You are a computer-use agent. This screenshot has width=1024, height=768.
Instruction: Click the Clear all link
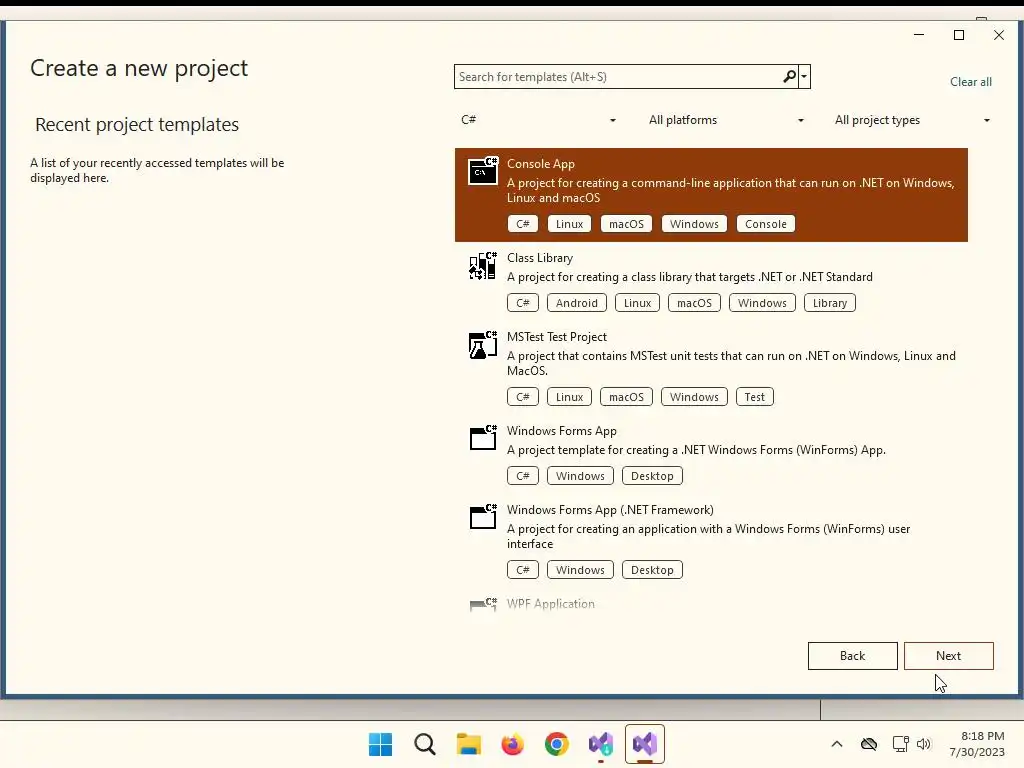[x=970, y=82]
